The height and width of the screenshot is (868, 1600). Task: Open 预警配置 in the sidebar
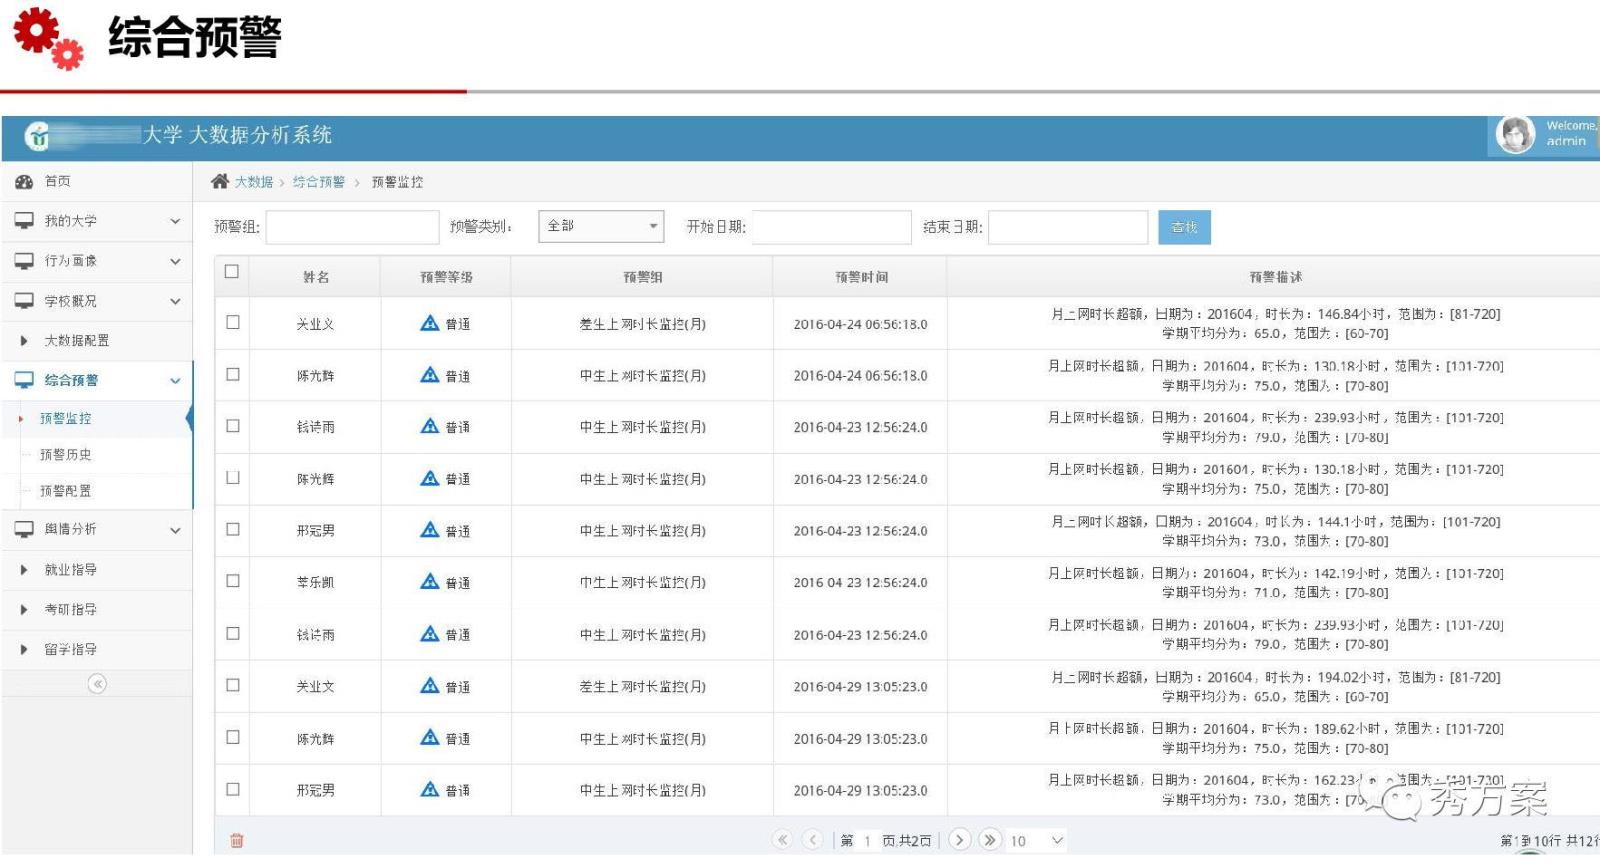66,491
